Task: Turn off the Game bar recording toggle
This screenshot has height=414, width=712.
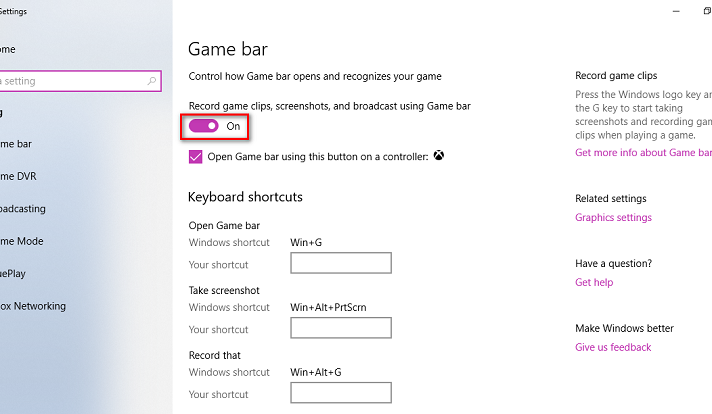Action: pyautogui.click(x=204, y=126)
